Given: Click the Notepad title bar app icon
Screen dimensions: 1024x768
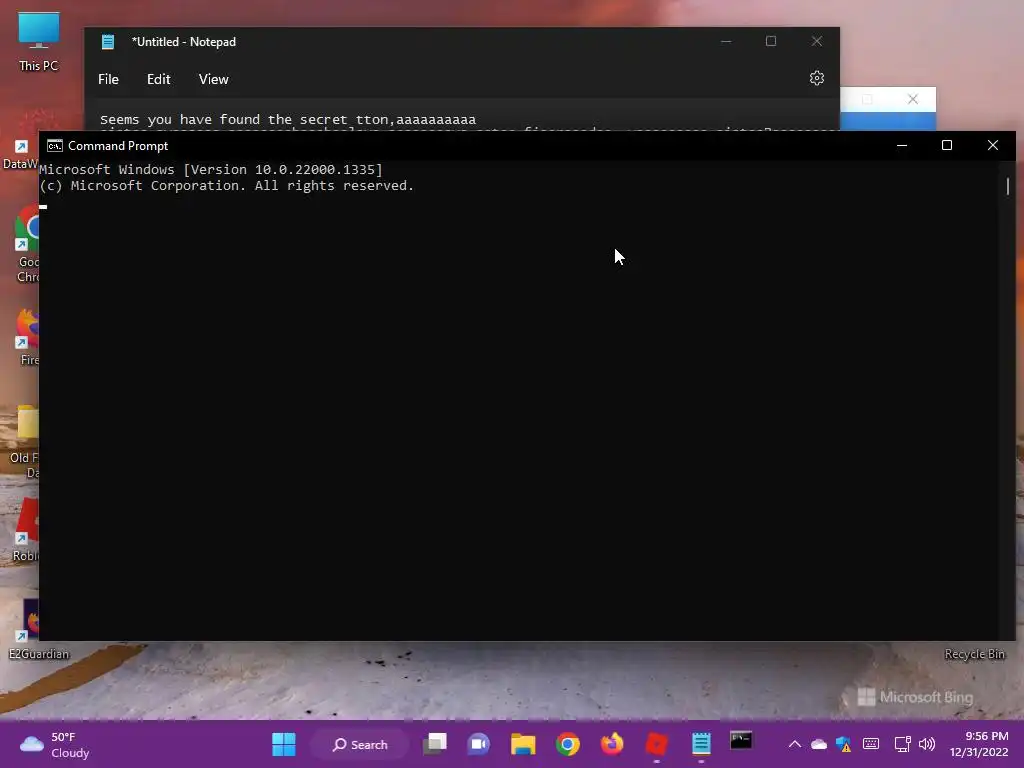Looking at the screenshot, I should coord(108,42).
